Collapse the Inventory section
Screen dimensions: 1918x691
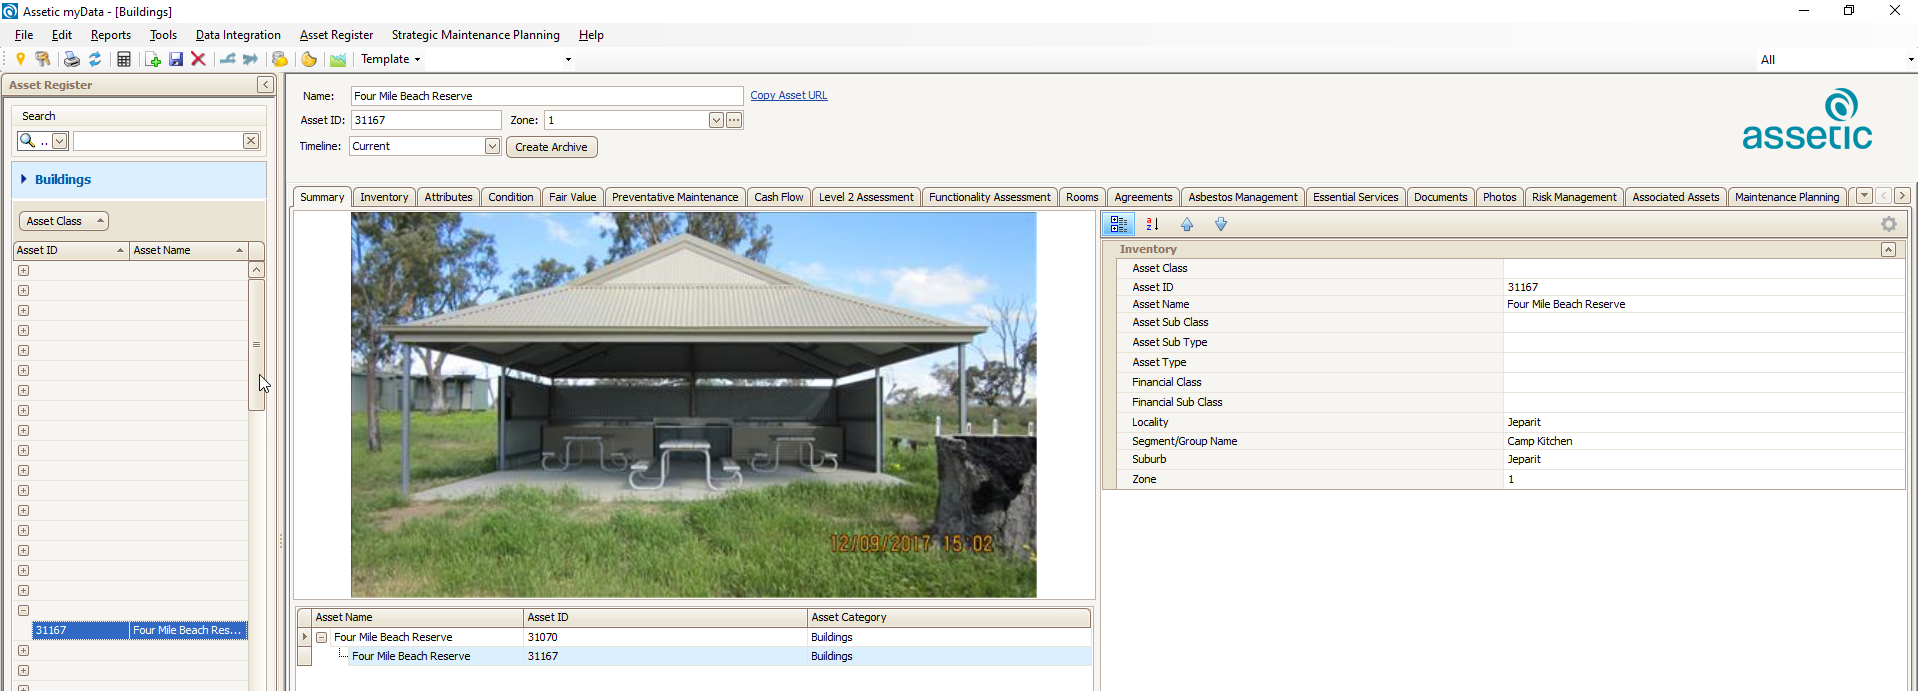(1888, 249)
